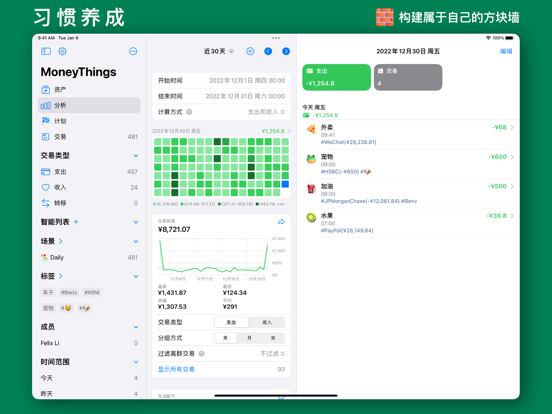
Task: Select 分析 in sidebar
Action: (x=89, y=105)
